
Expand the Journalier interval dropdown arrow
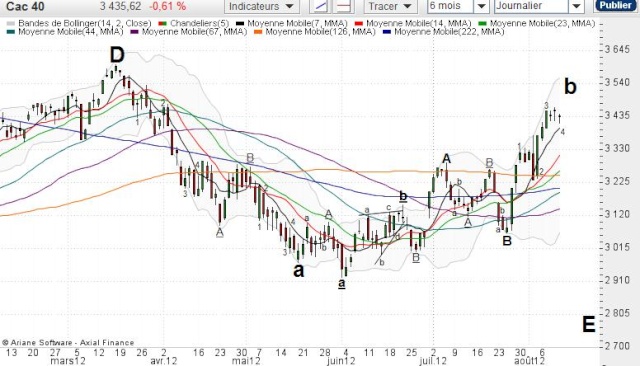576,6
